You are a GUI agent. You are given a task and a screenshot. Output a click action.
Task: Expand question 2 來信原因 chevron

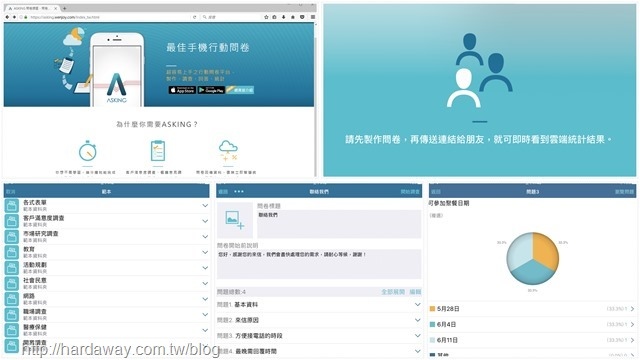pyautogui.click(x=417, y=320)
